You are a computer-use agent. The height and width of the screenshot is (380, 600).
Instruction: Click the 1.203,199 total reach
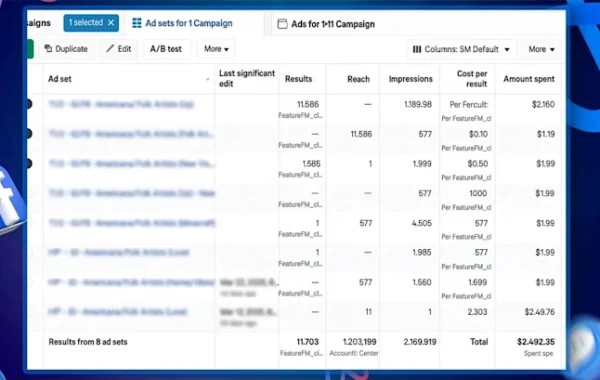coord(360,342)
